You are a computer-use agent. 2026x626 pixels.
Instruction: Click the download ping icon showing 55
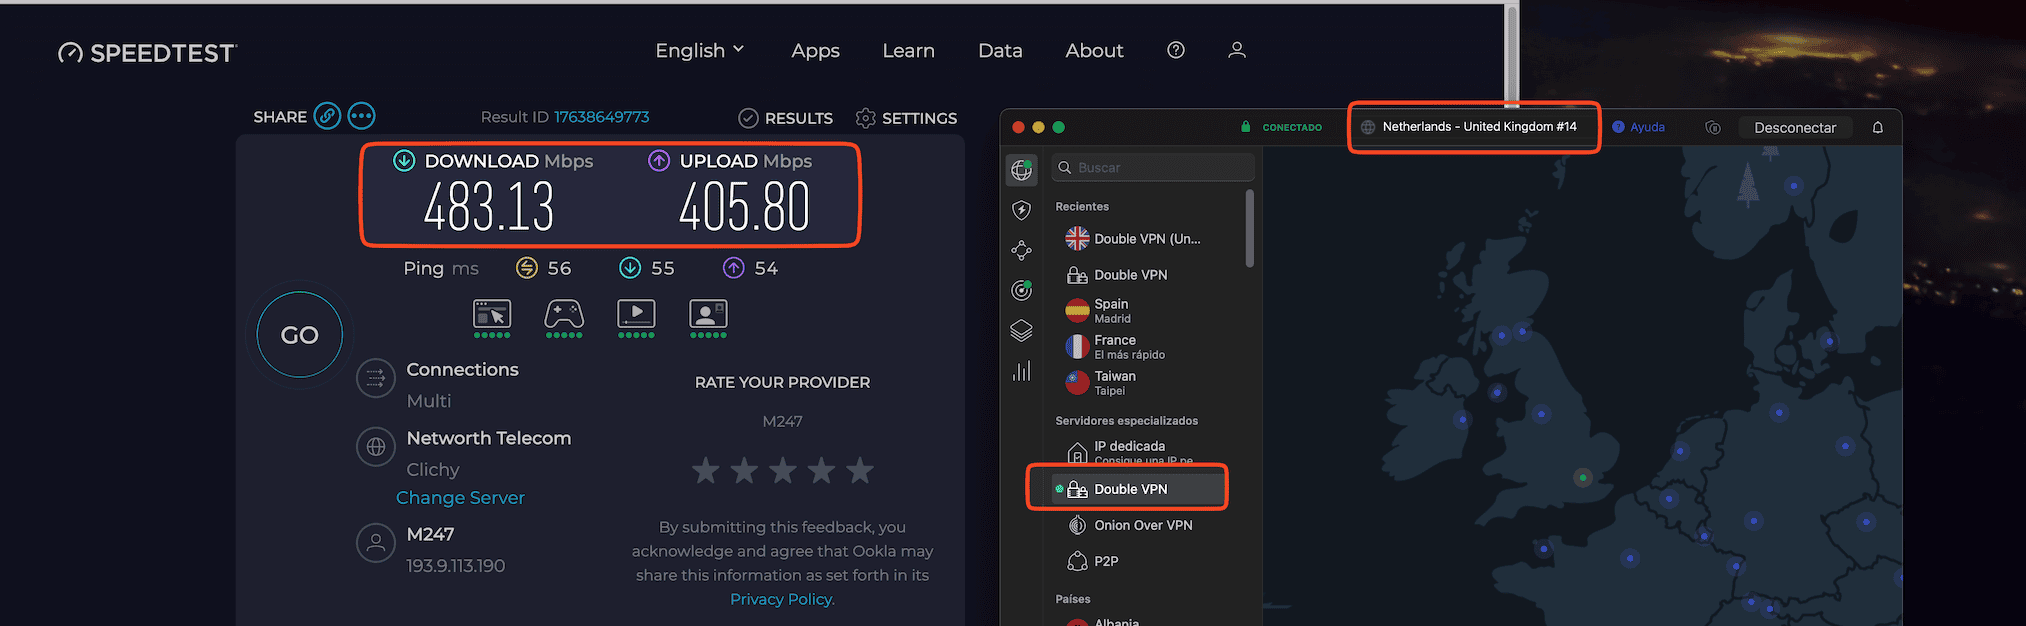tap(630, 268)
